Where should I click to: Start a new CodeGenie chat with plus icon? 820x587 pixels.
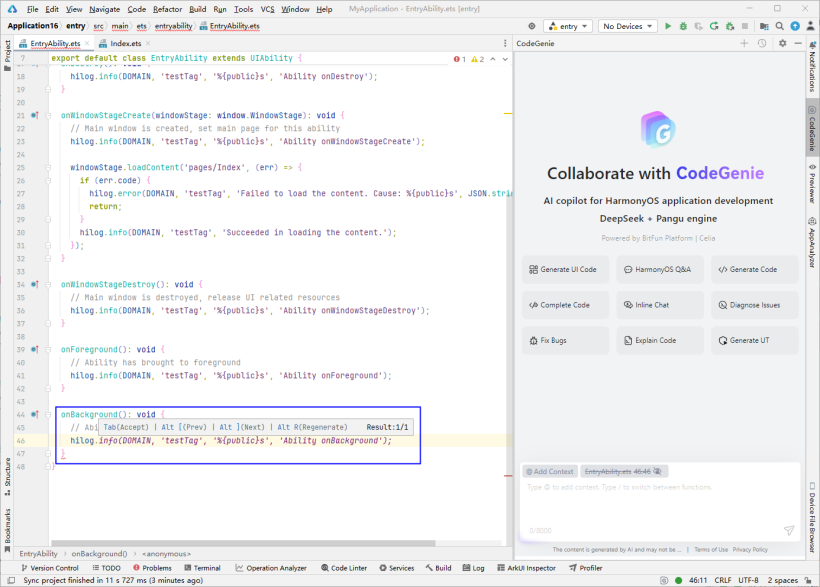pos(743,43)
